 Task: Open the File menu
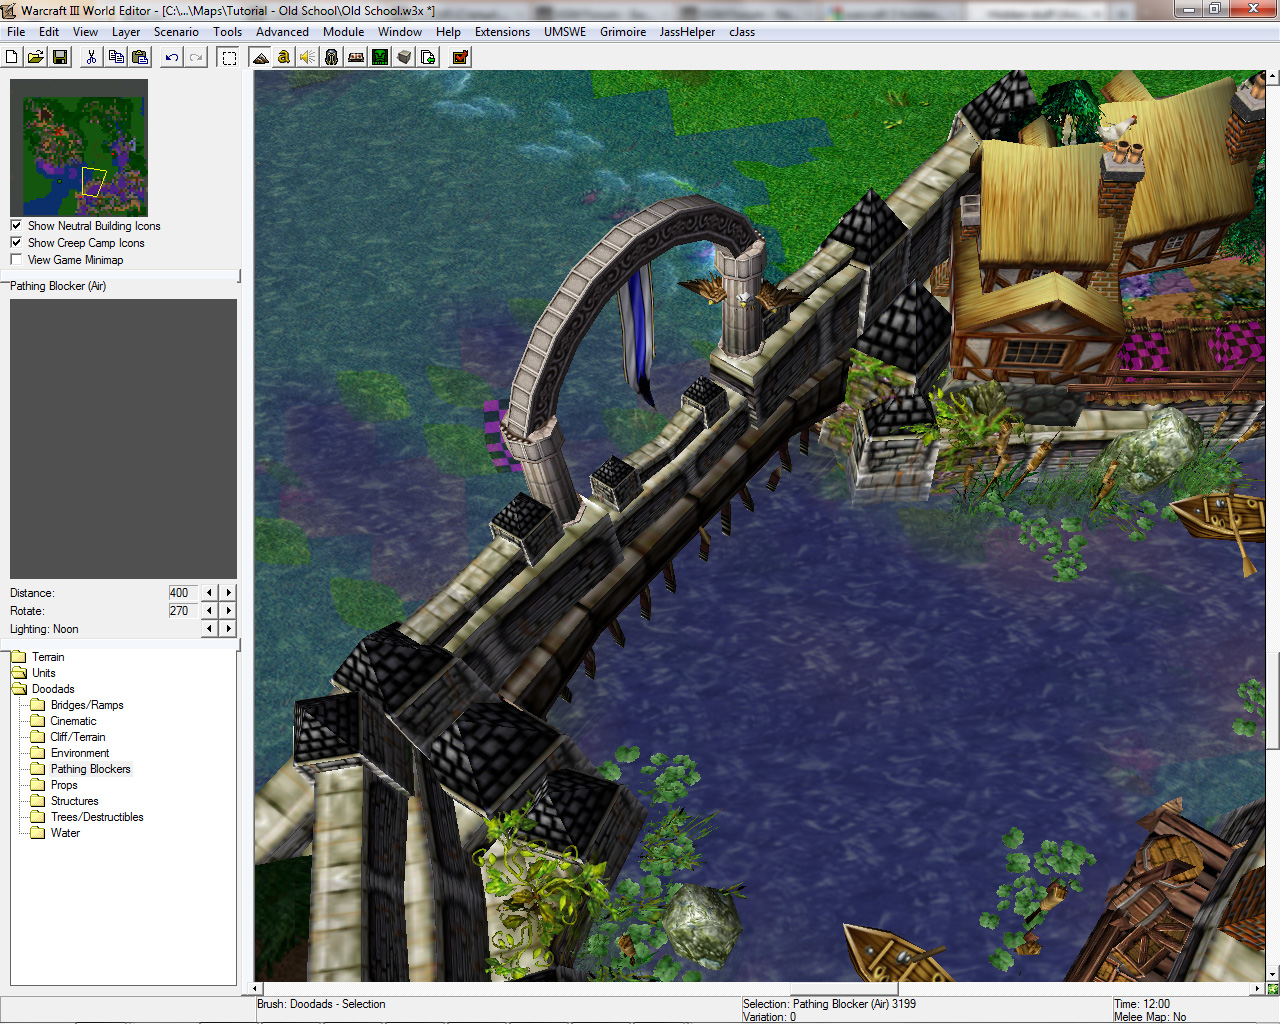16,32
